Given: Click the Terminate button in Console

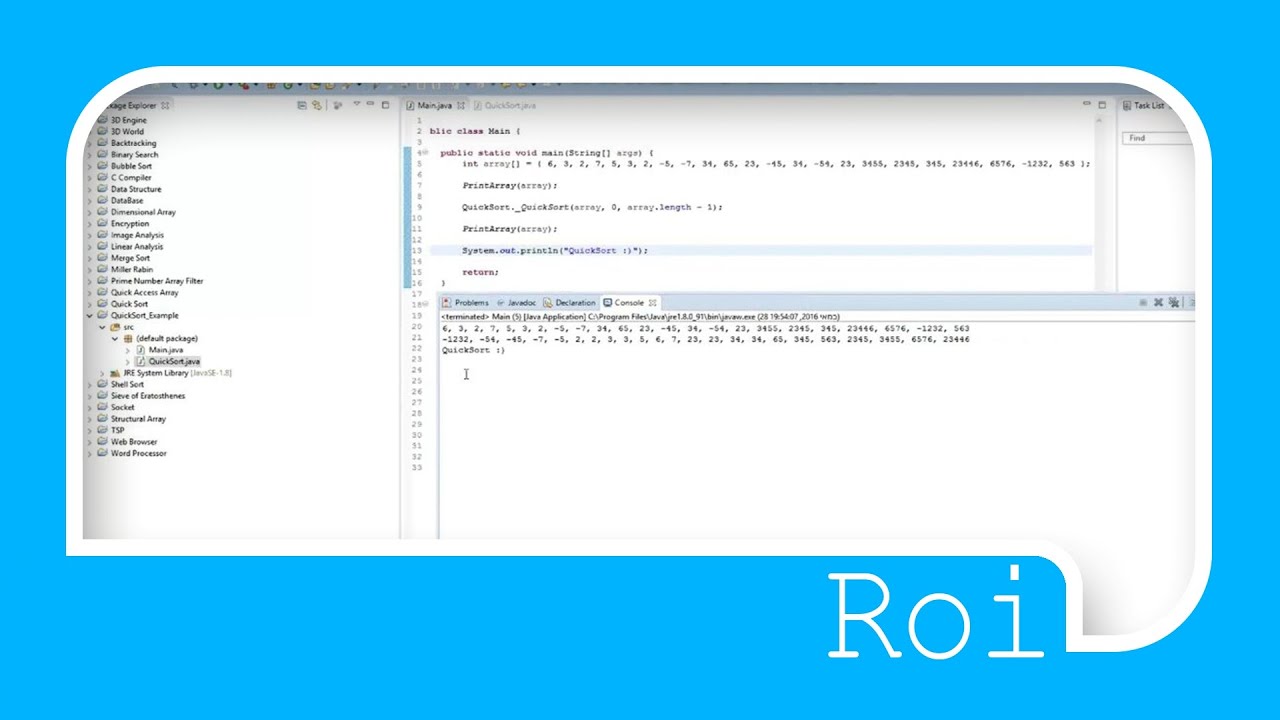Looking at the screenshot, I should click(1143, 302).
